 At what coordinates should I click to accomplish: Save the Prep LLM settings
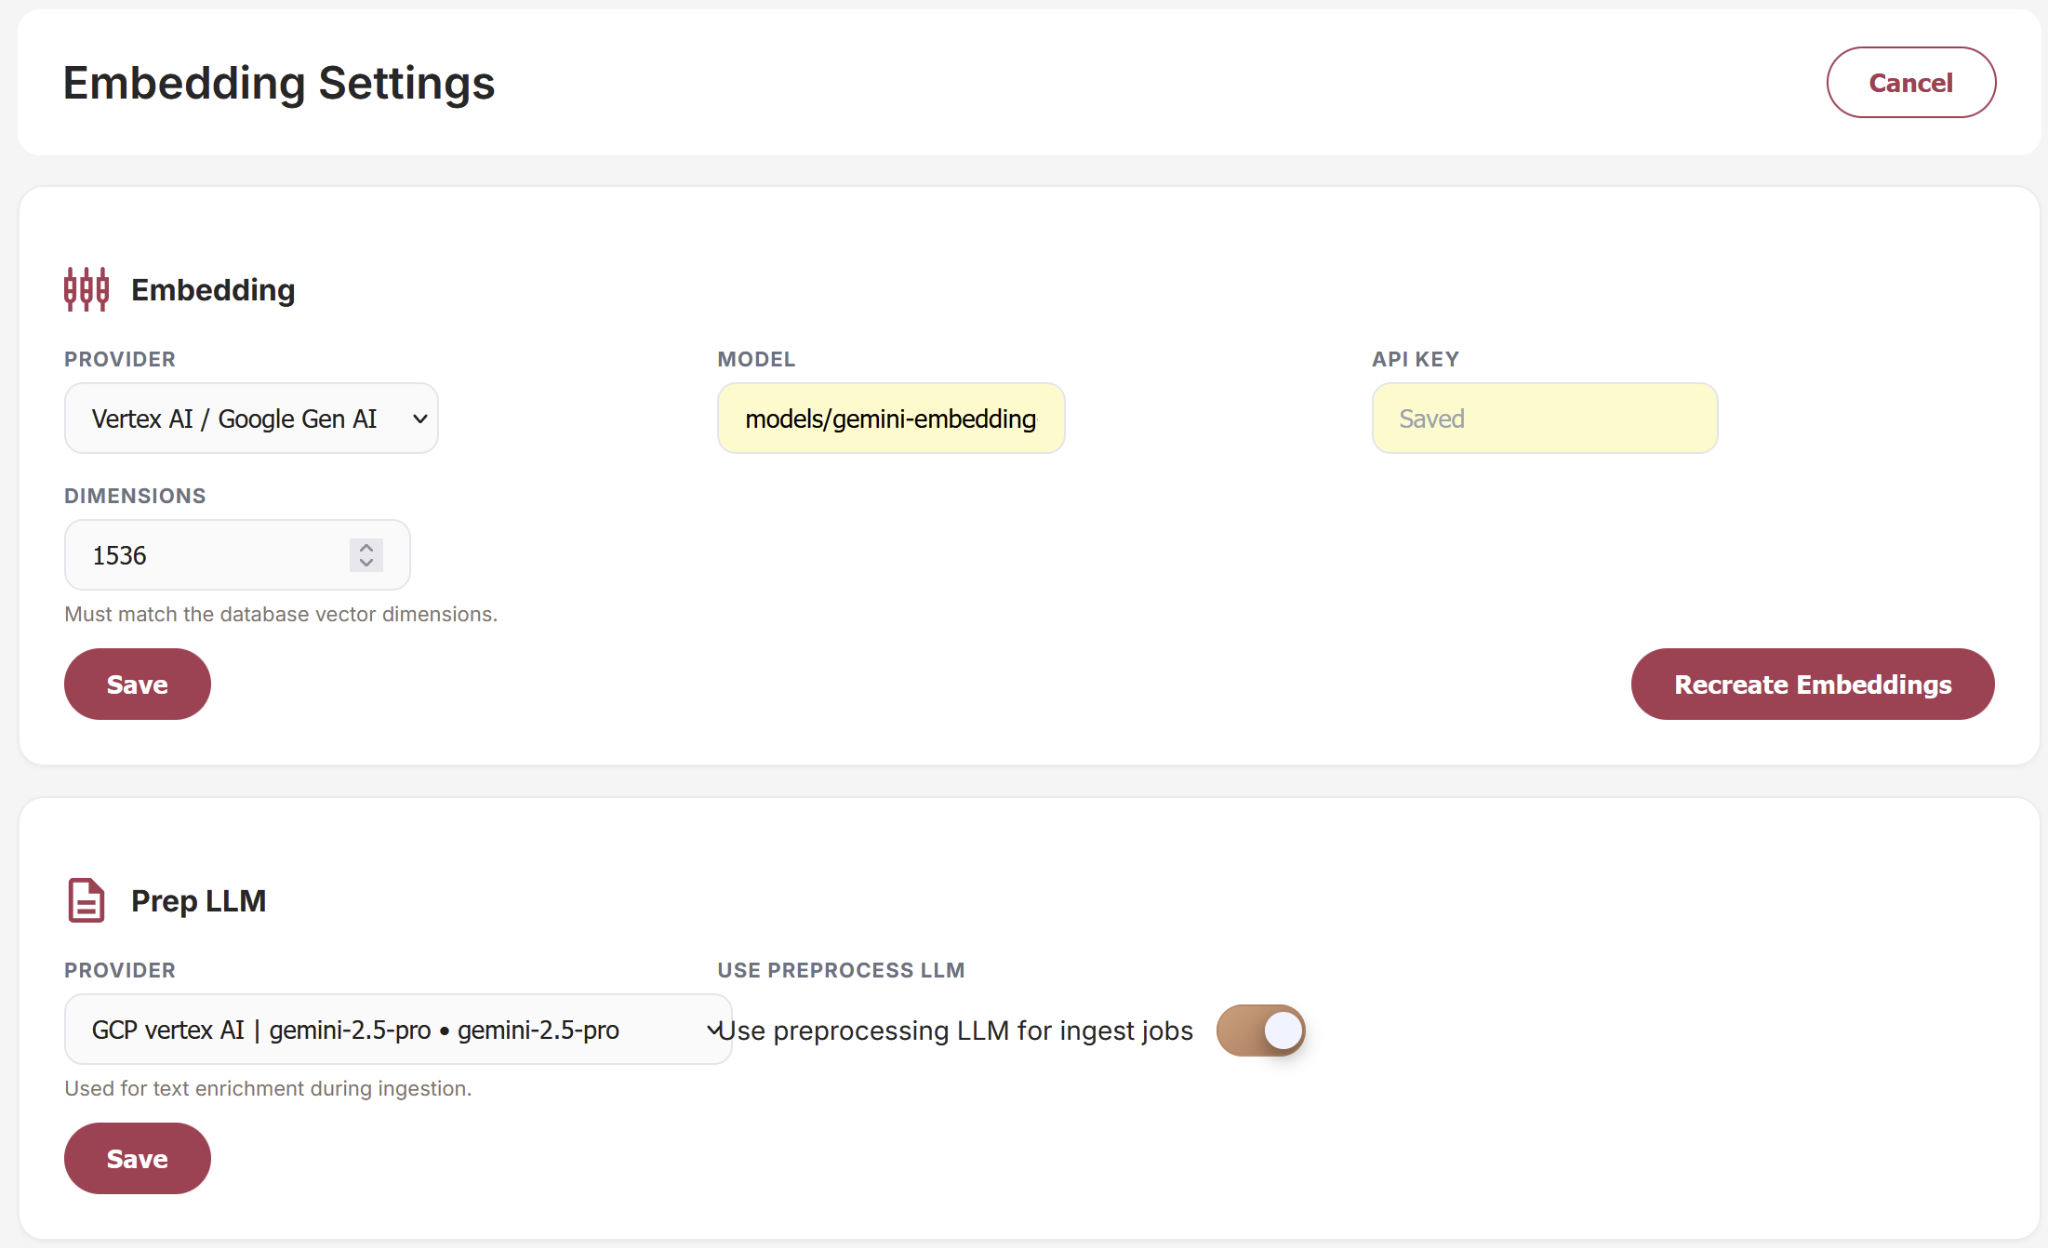[137, 1158]
